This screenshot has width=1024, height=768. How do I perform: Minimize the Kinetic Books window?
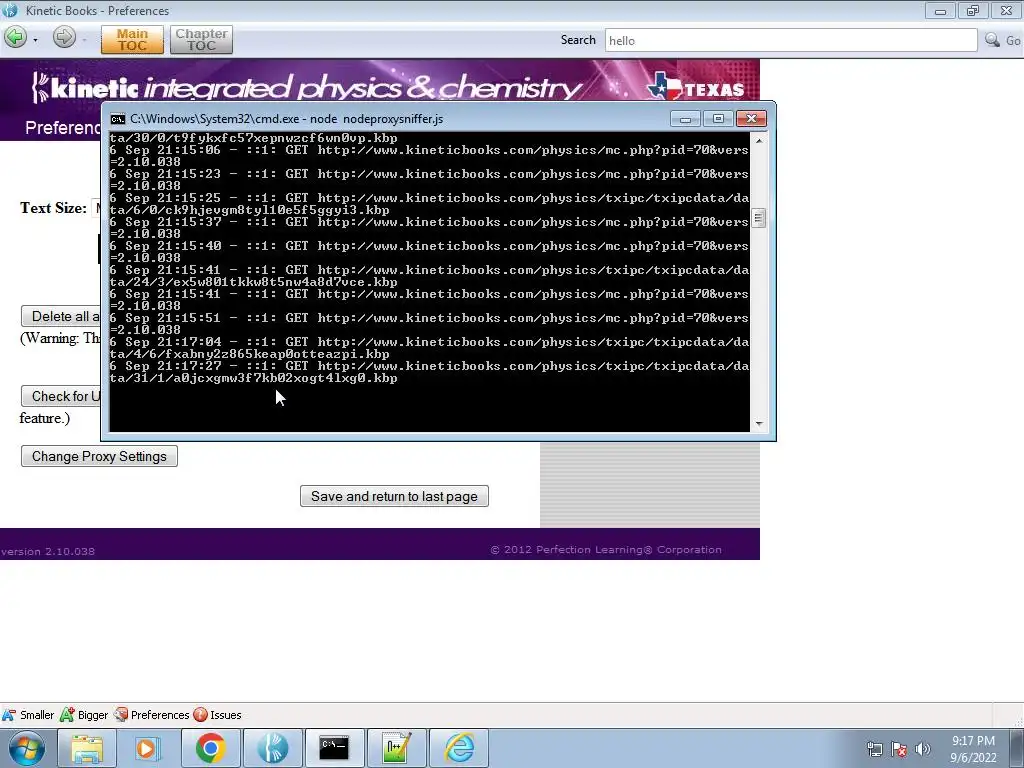[x=940, y=11]
